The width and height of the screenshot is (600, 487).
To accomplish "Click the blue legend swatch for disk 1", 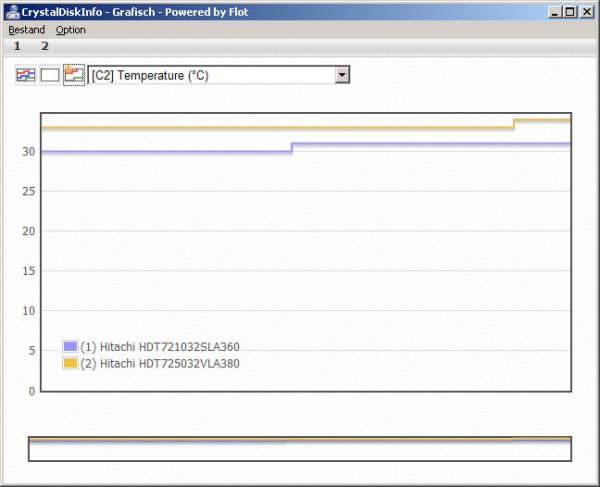I will pyautogui.click(x=70, y=347).
